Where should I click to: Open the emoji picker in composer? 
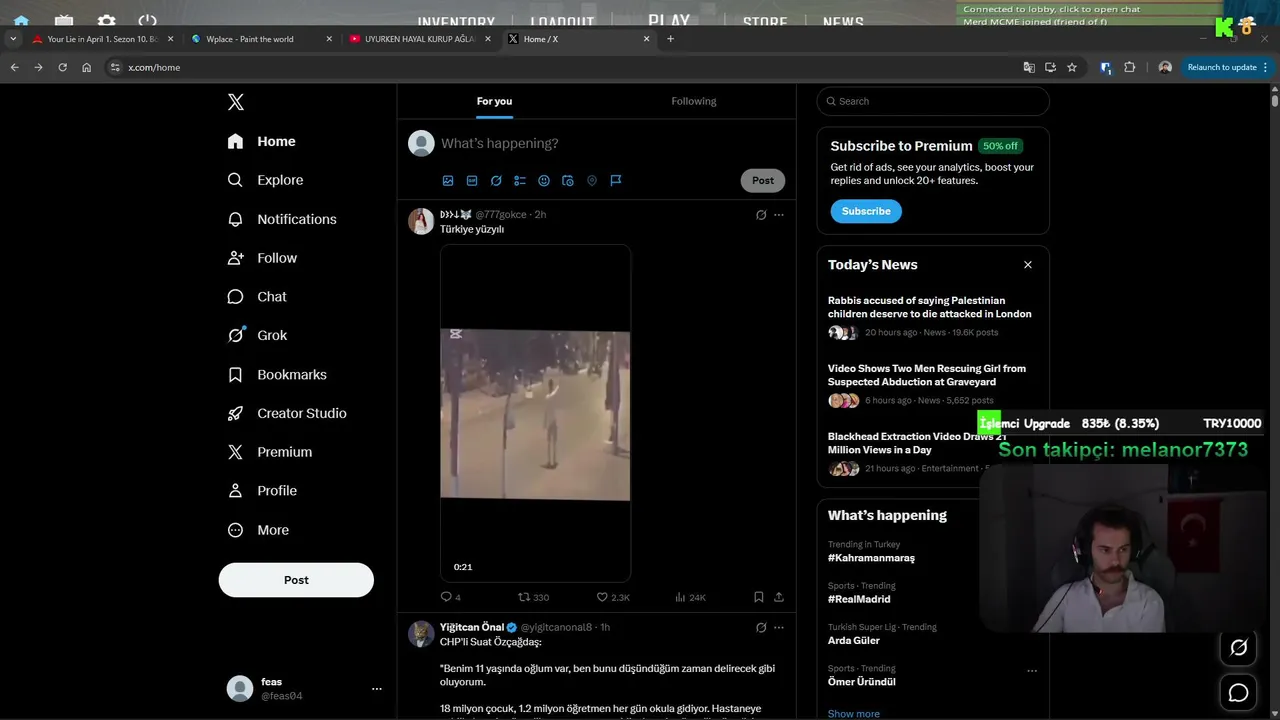click(544, 181)
